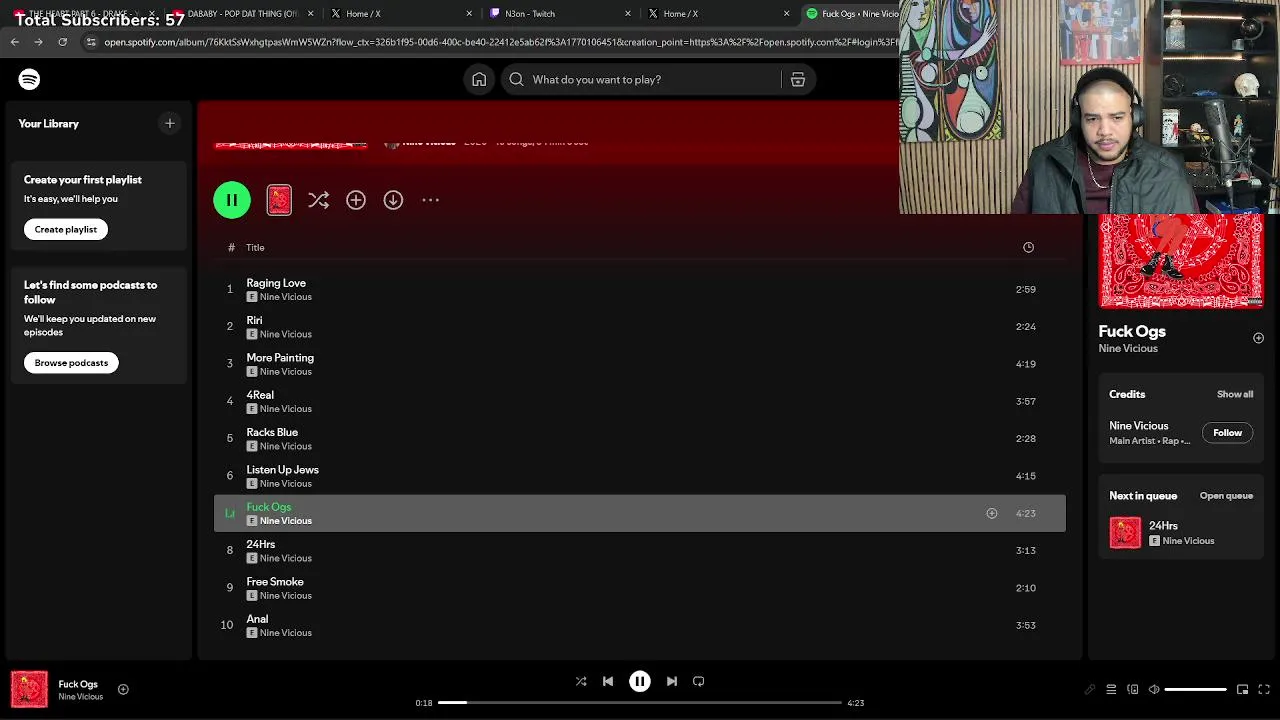Sort by the duration clock column header
The image size is (1280, 720).
point(1028,247)
